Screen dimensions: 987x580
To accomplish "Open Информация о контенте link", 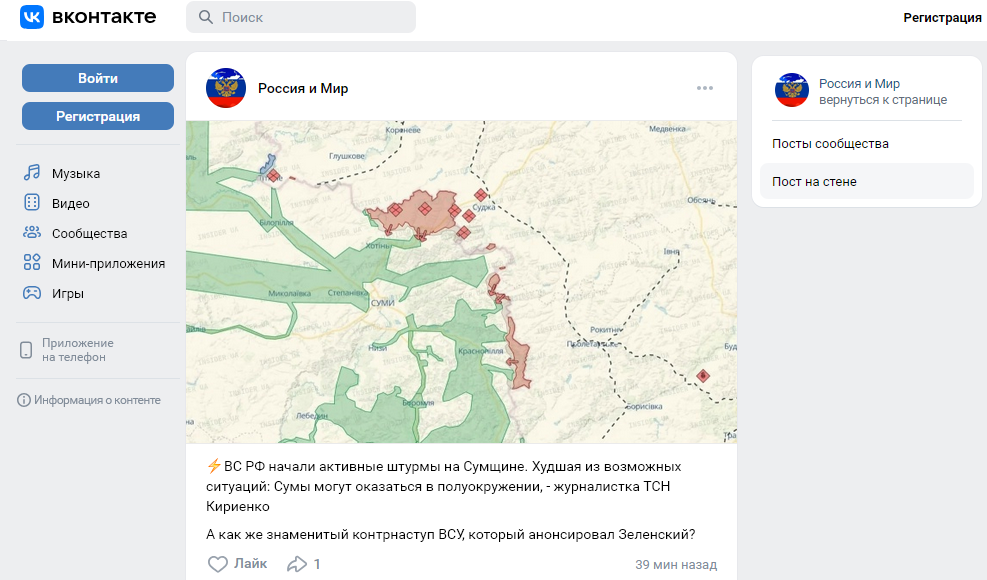I will 96,400.
